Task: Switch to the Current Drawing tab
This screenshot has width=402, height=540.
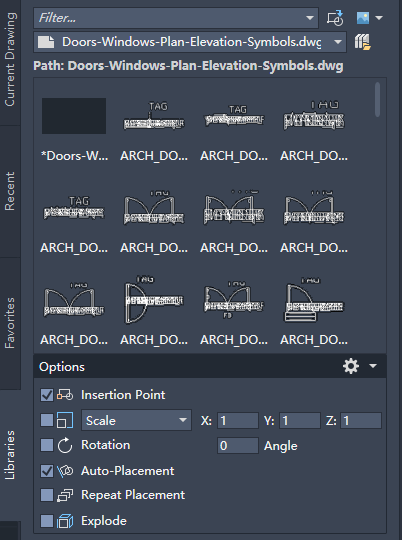Action: pos(10,59)
